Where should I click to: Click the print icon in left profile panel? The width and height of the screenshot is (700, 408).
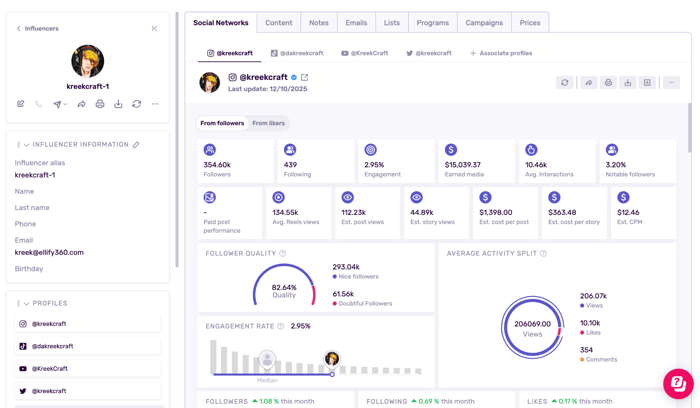pos(99,104)
